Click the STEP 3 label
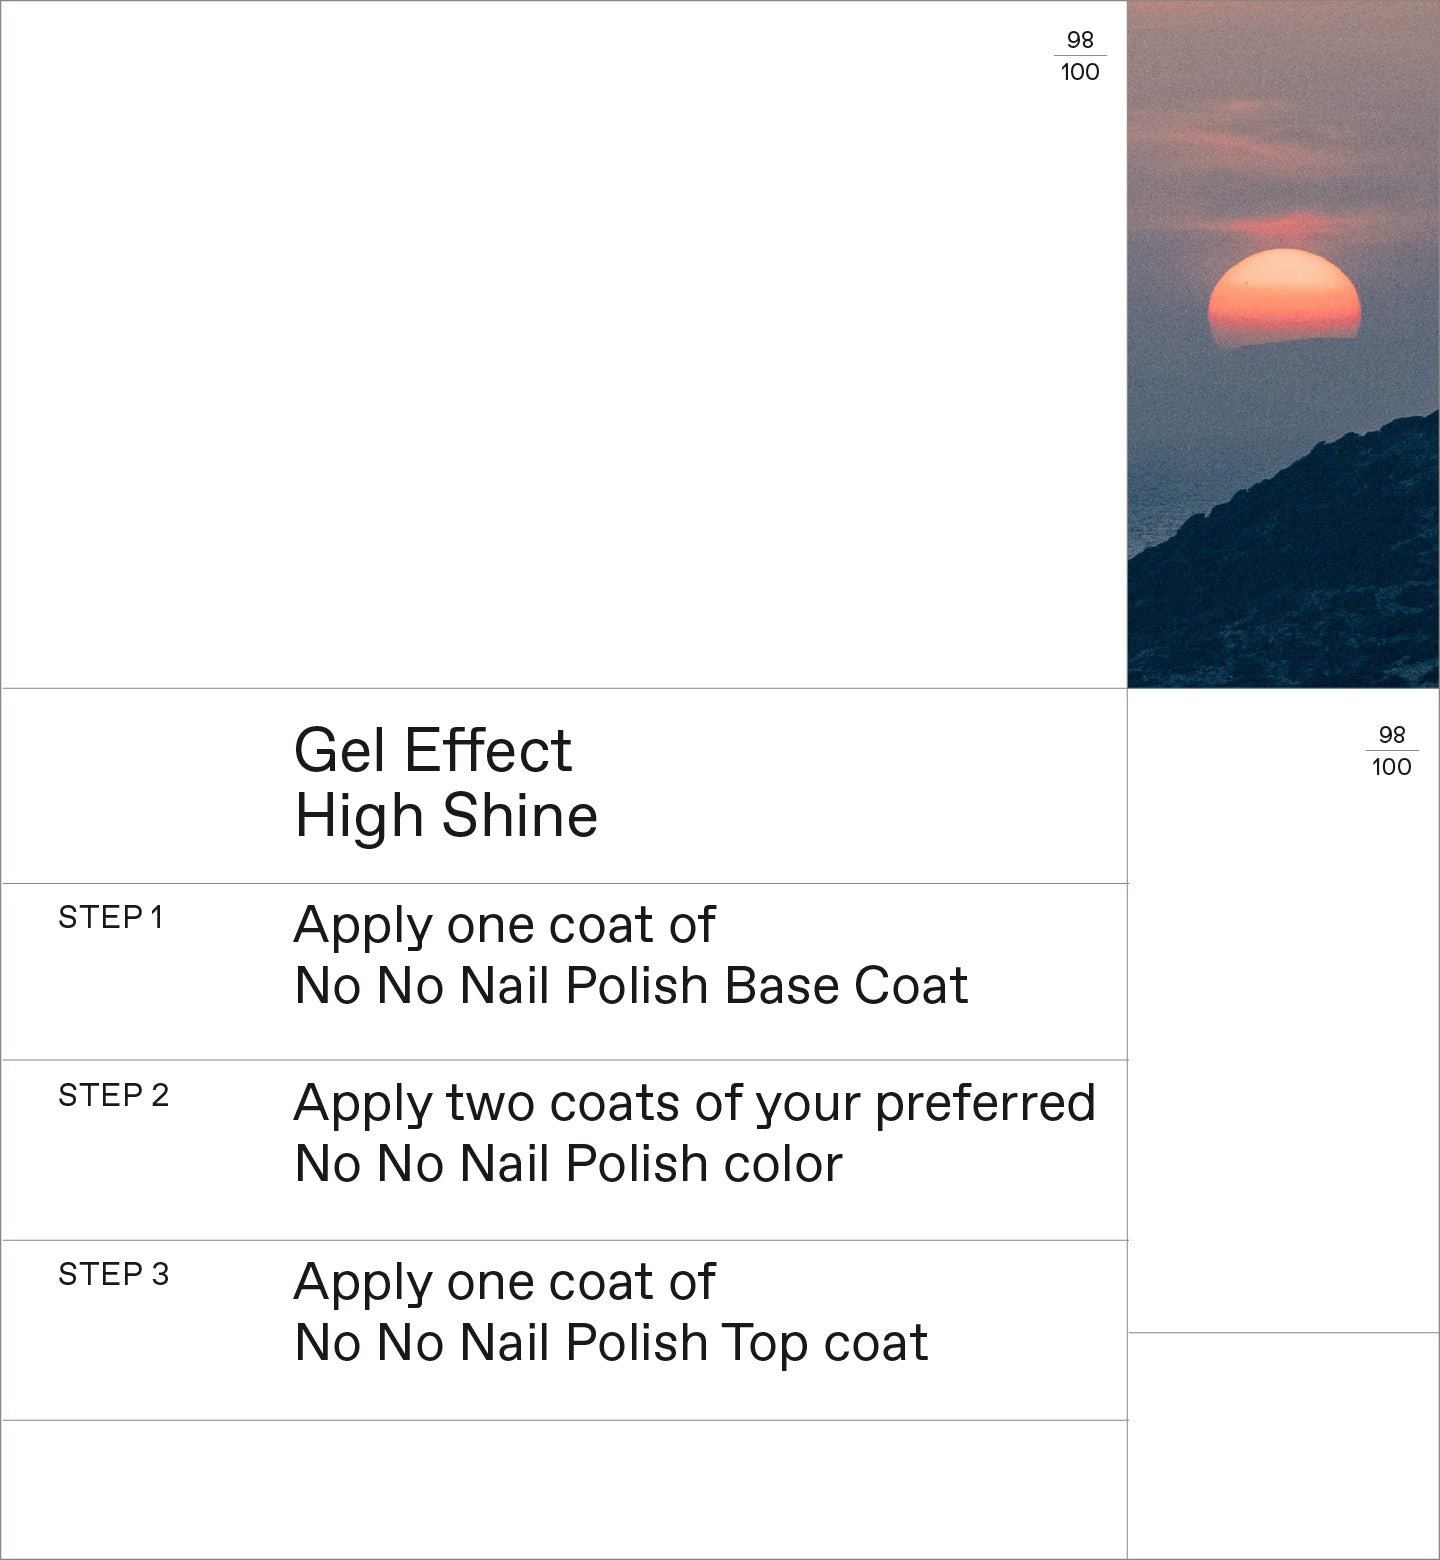 pos(113,1274)
